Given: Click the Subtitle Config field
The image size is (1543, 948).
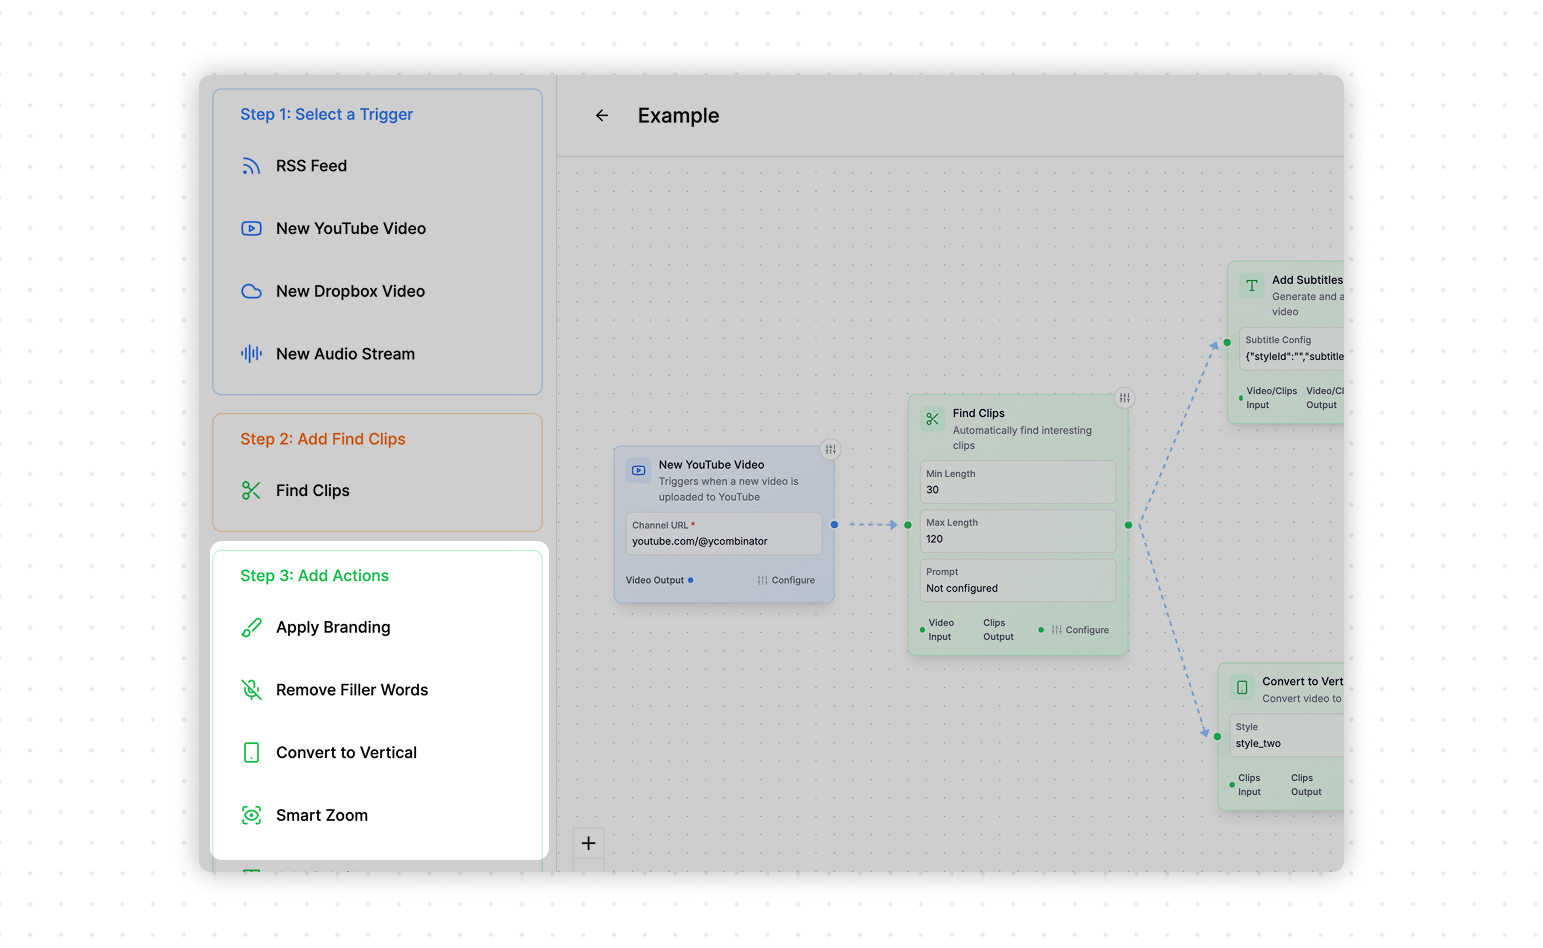Looking at the screenshot, I should [x=1292, y=349].
